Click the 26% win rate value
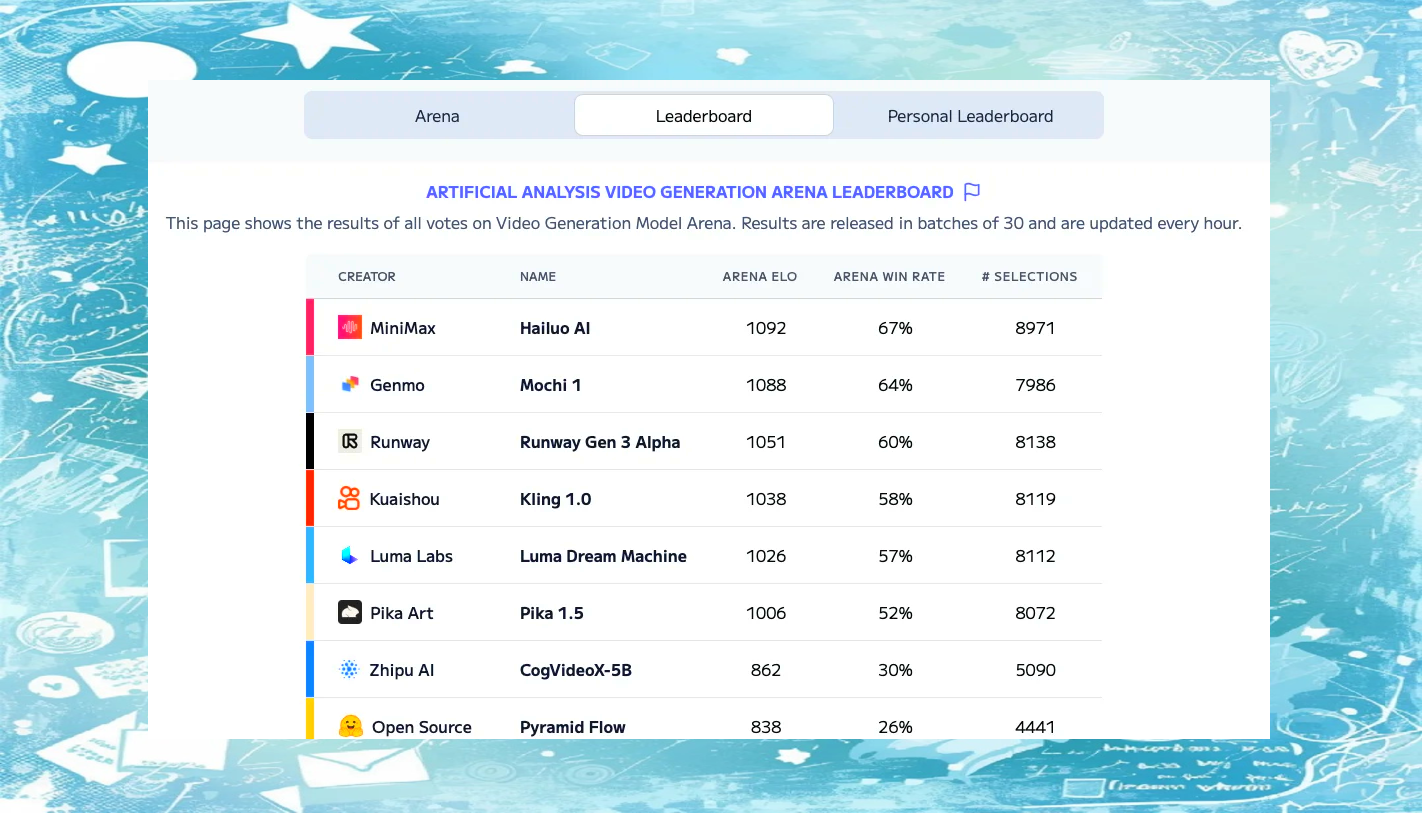Image resolution: width=1422 pixels, height=813 pixels. tap(895, 727)
